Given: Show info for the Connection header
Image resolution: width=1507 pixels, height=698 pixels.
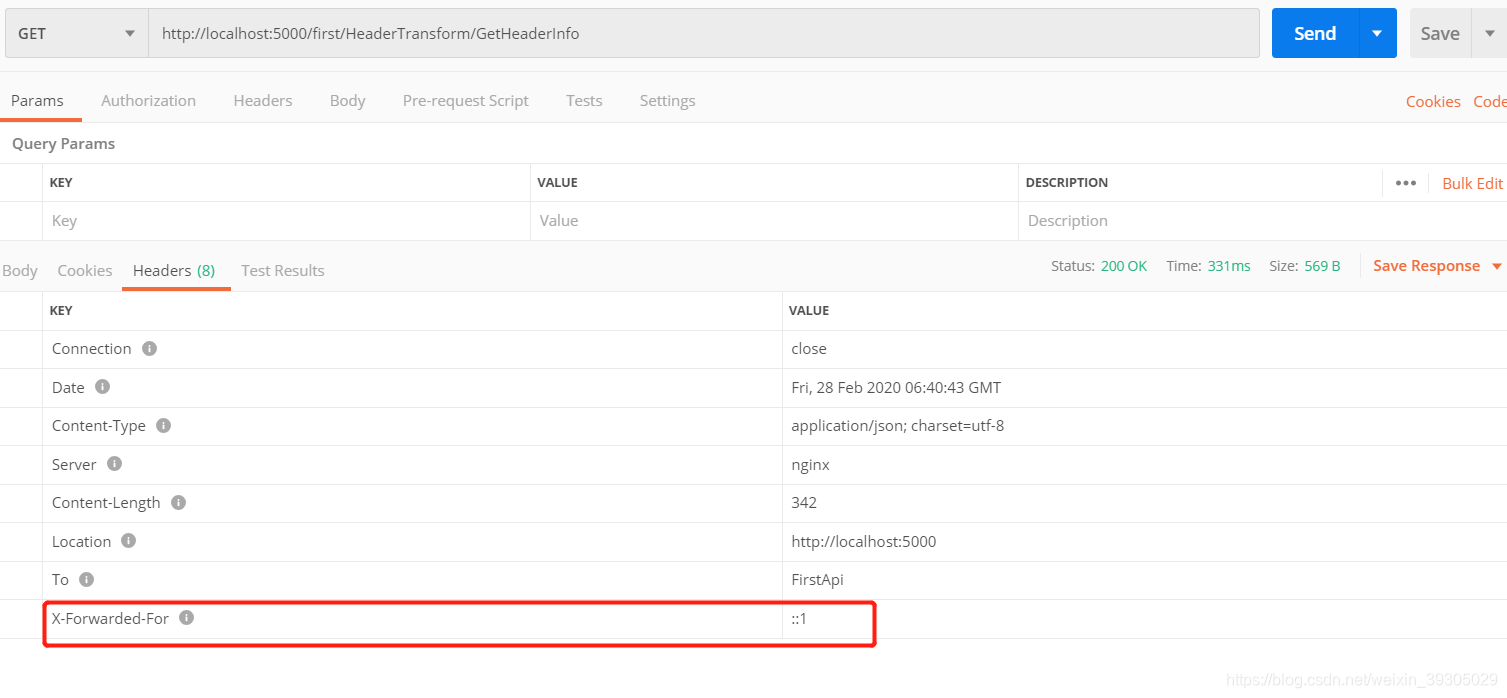Looking at the screenshot, I should click(149, 348).
